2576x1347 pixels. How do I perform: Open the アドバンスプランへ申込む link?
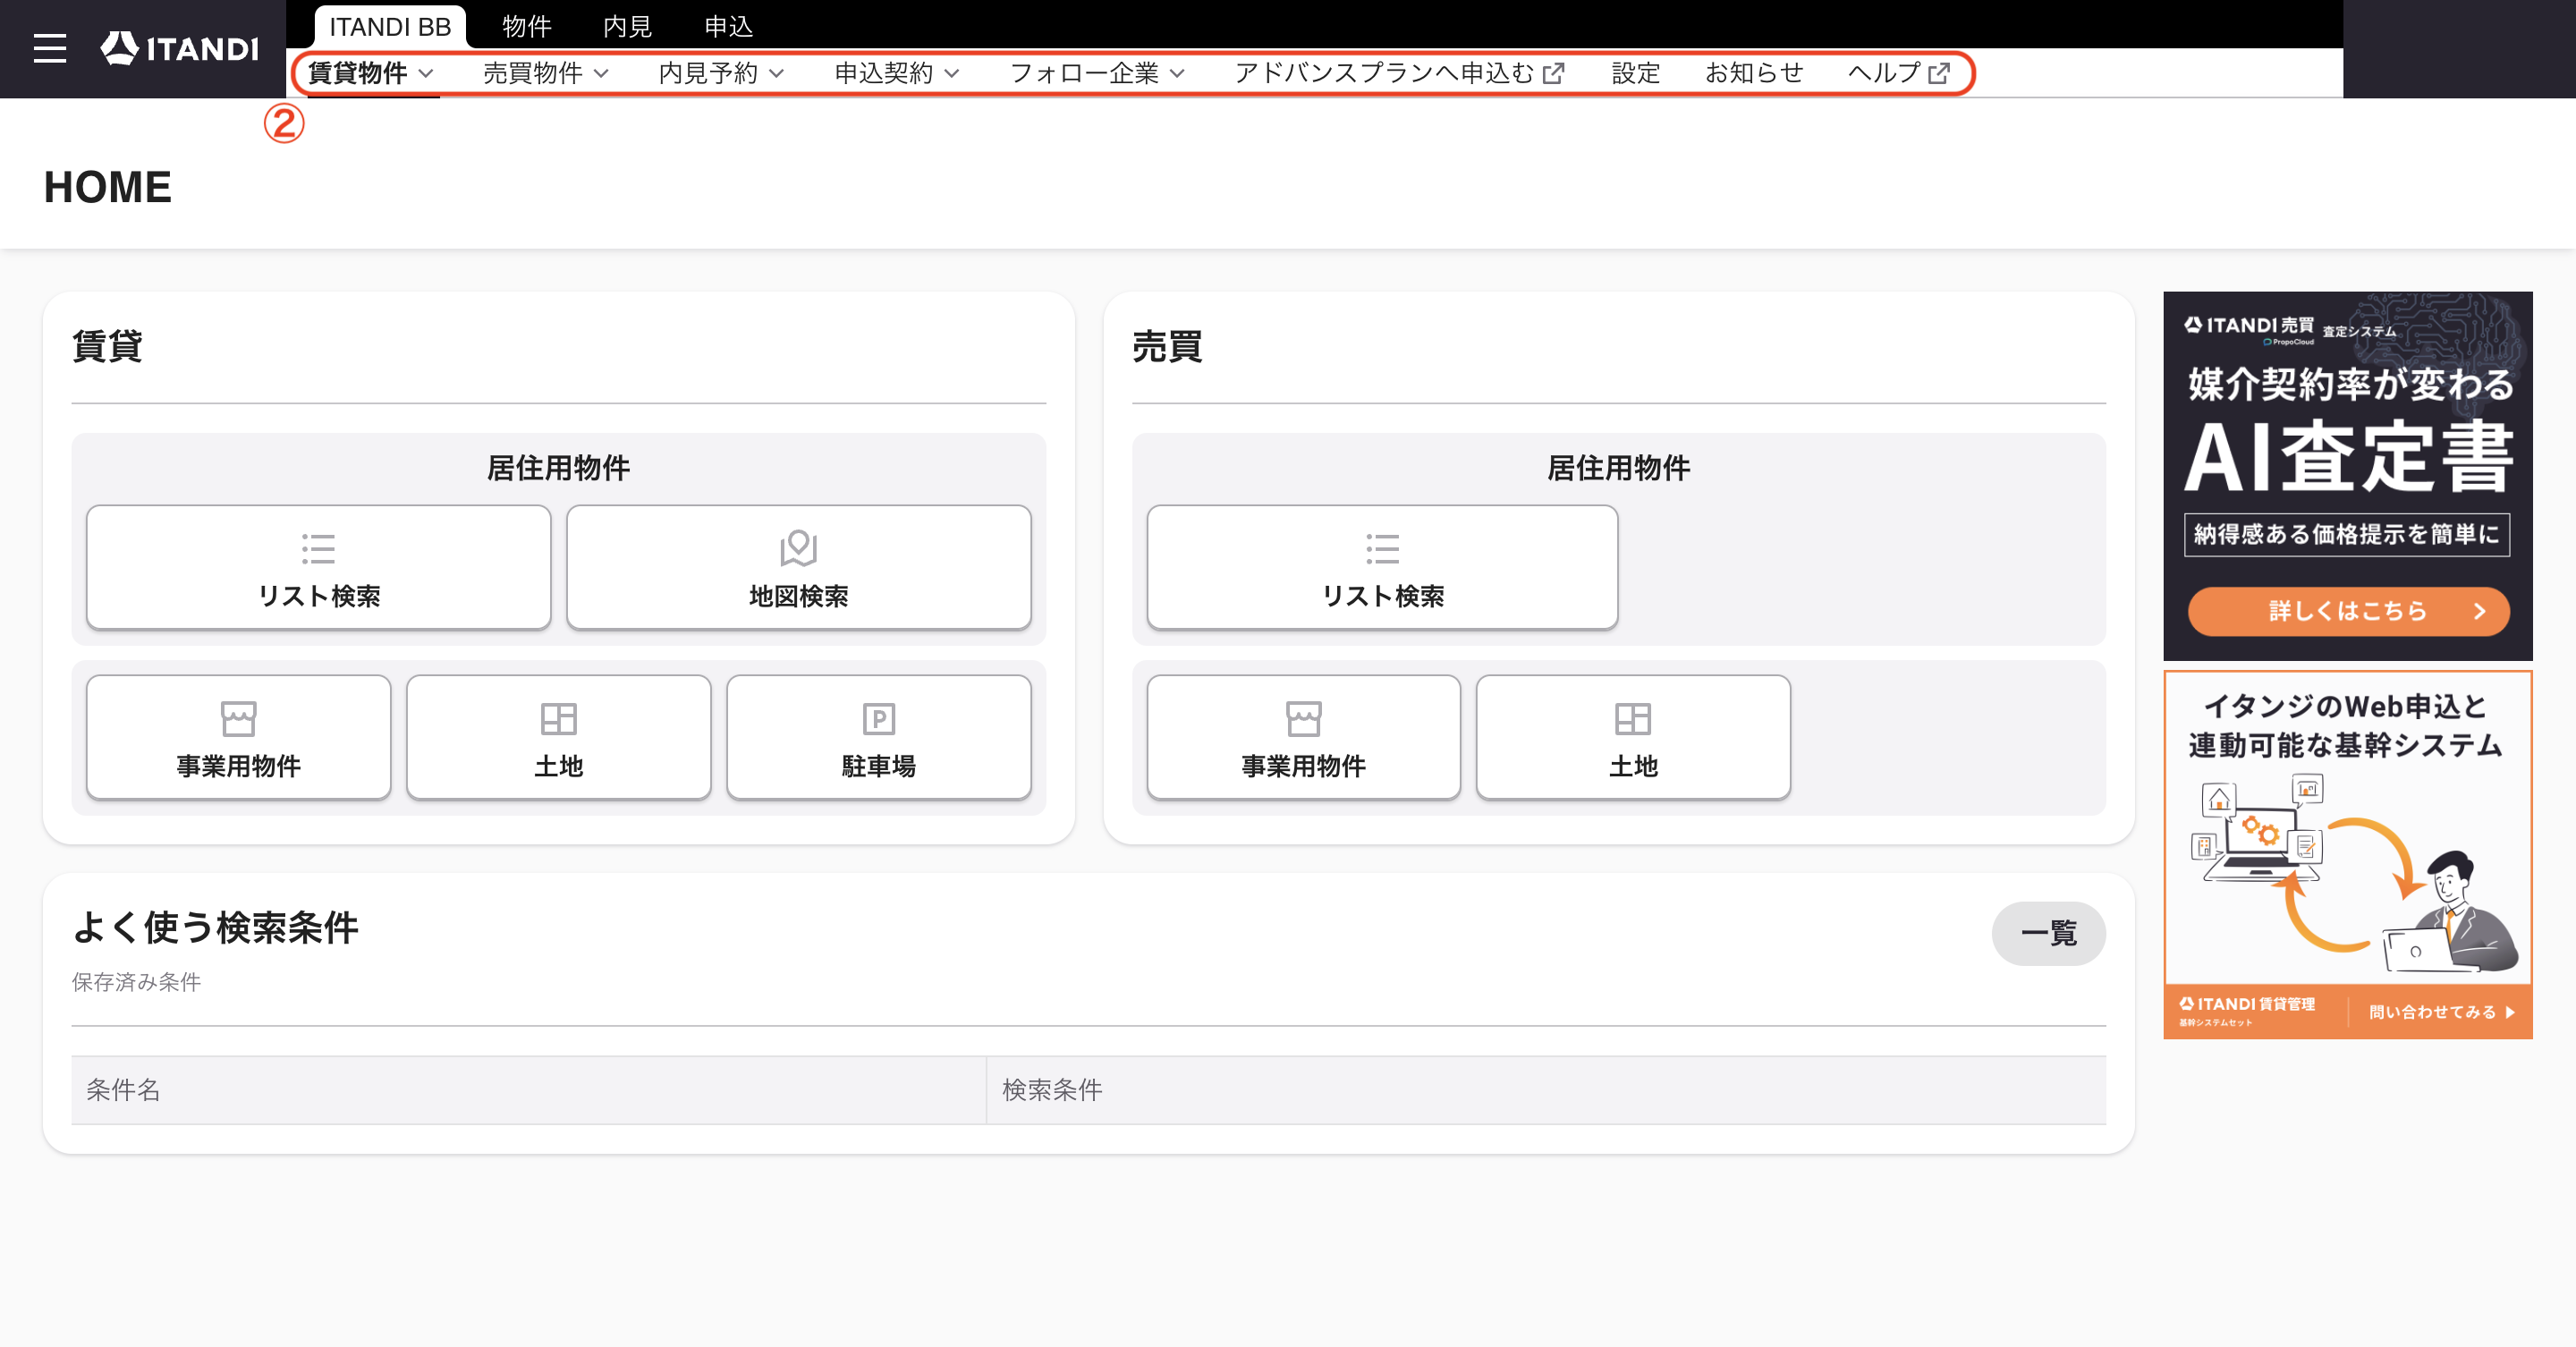[1399, 73]
